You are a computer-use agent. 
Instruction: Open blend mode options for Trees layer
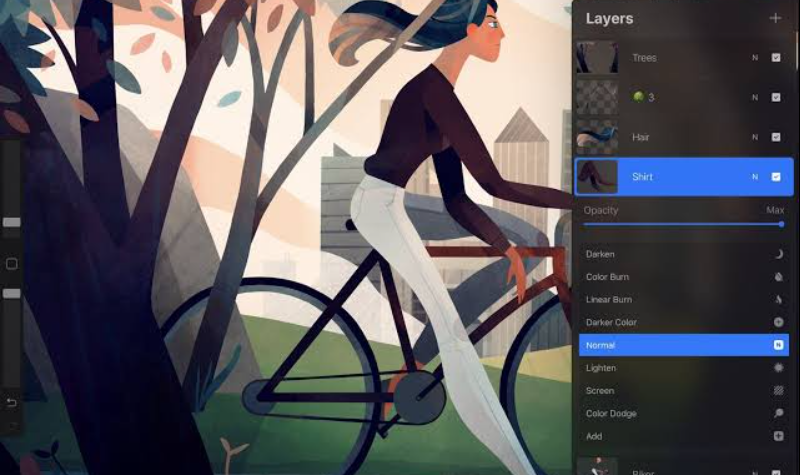(x=755, y=58)
